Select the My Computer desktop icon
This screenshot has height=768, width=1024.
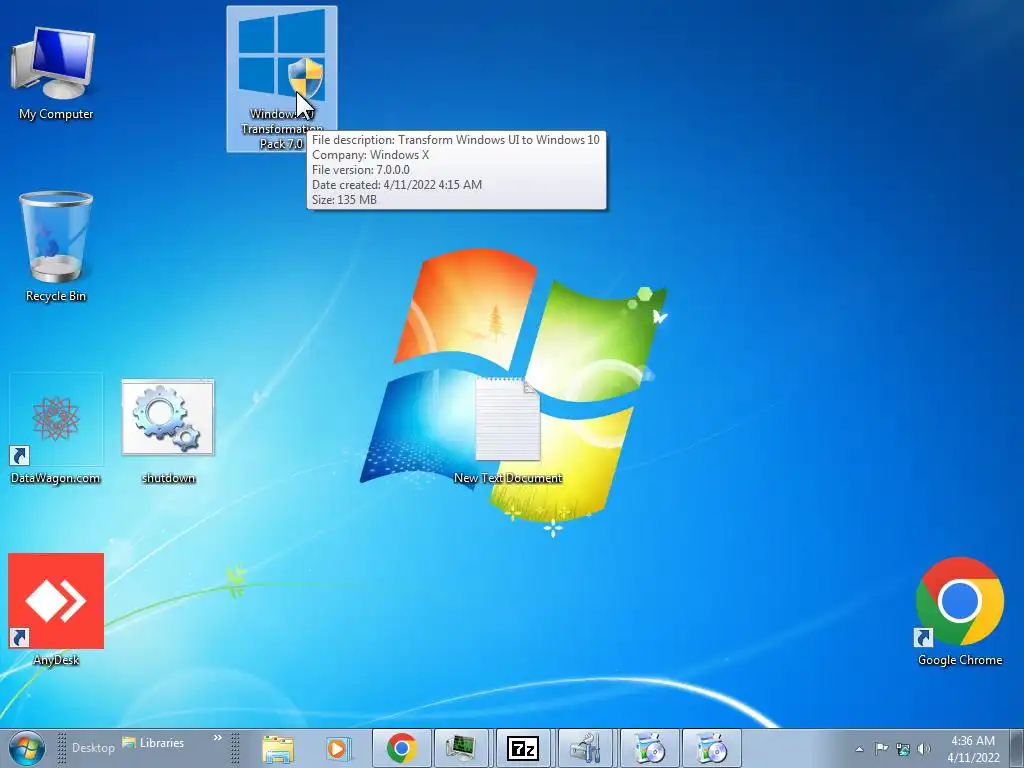[x=56, y=73]
